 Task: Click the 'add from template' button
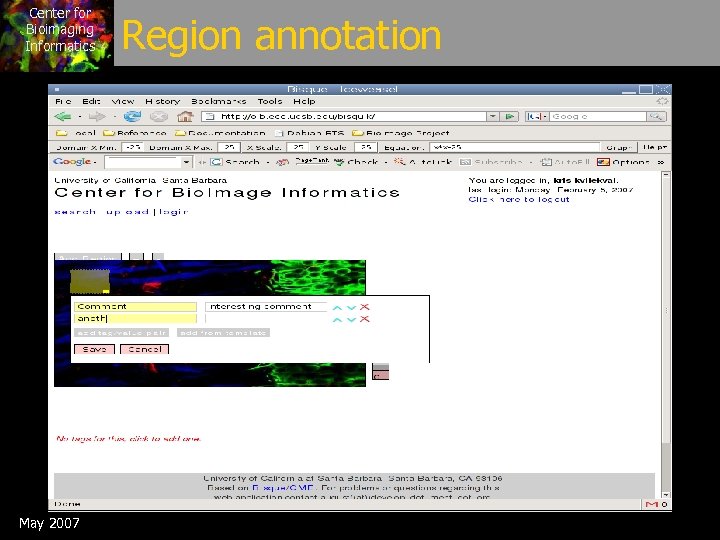click(x=223, y=332)
